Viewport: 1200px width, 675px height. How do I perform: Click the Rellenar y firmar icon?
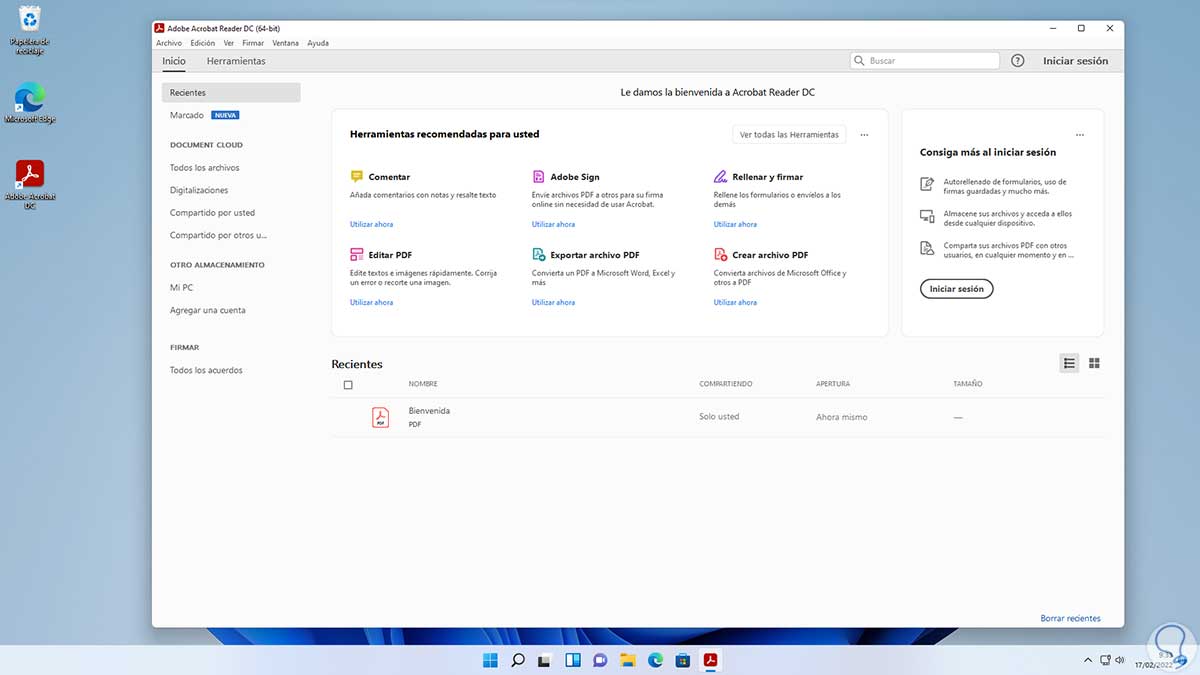[720, 176]
